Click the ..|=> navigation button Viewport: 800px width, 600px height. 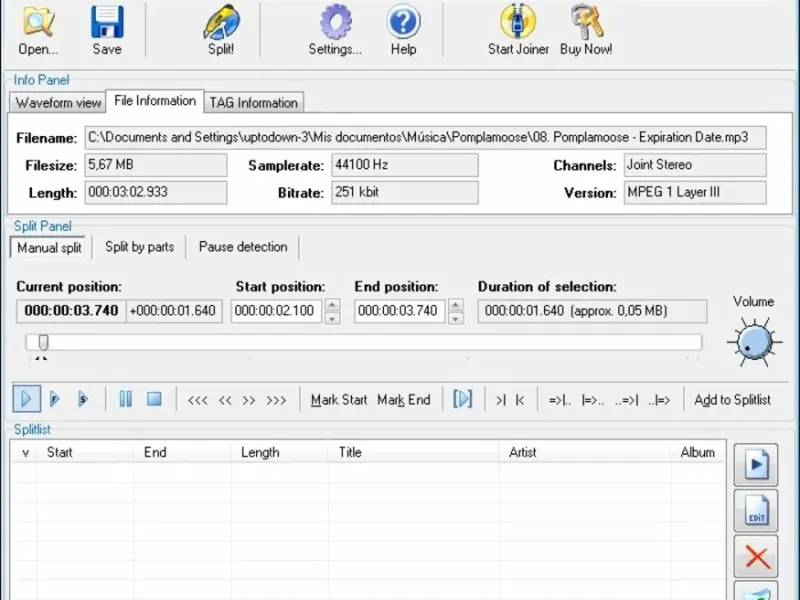(x=659, y=400)
